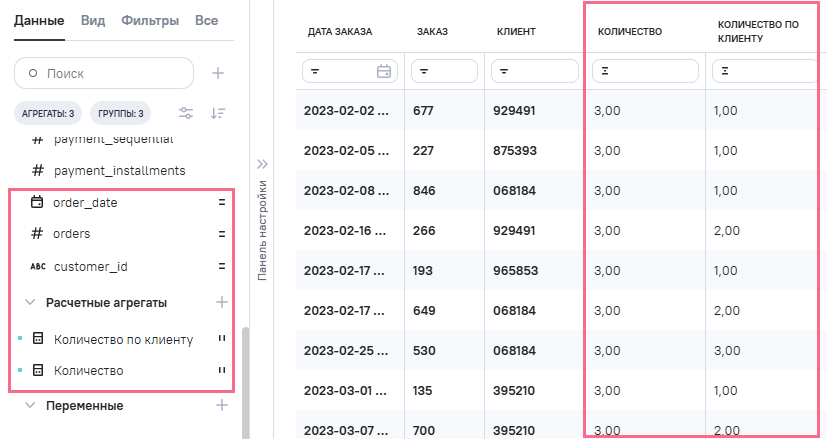Open the filter settings sliders icon
Image resolution: width=827 pixels, height=439 pixels.
186,113
